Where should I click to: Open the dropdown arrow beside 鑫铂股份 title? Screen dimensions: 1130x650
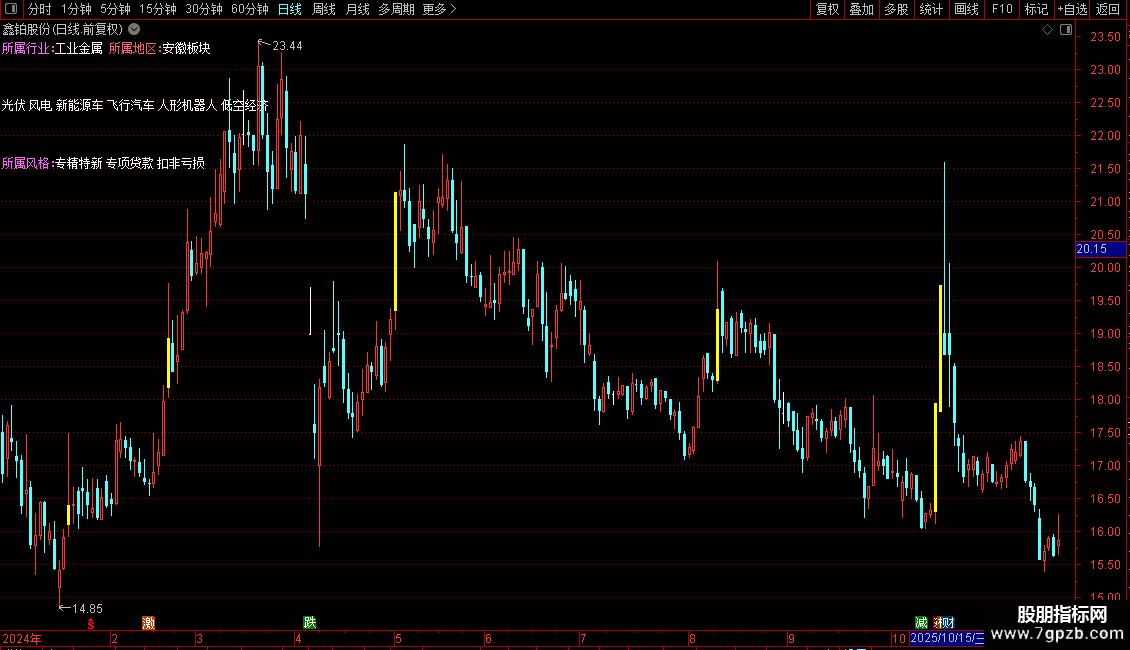click(x=134, y=29)
